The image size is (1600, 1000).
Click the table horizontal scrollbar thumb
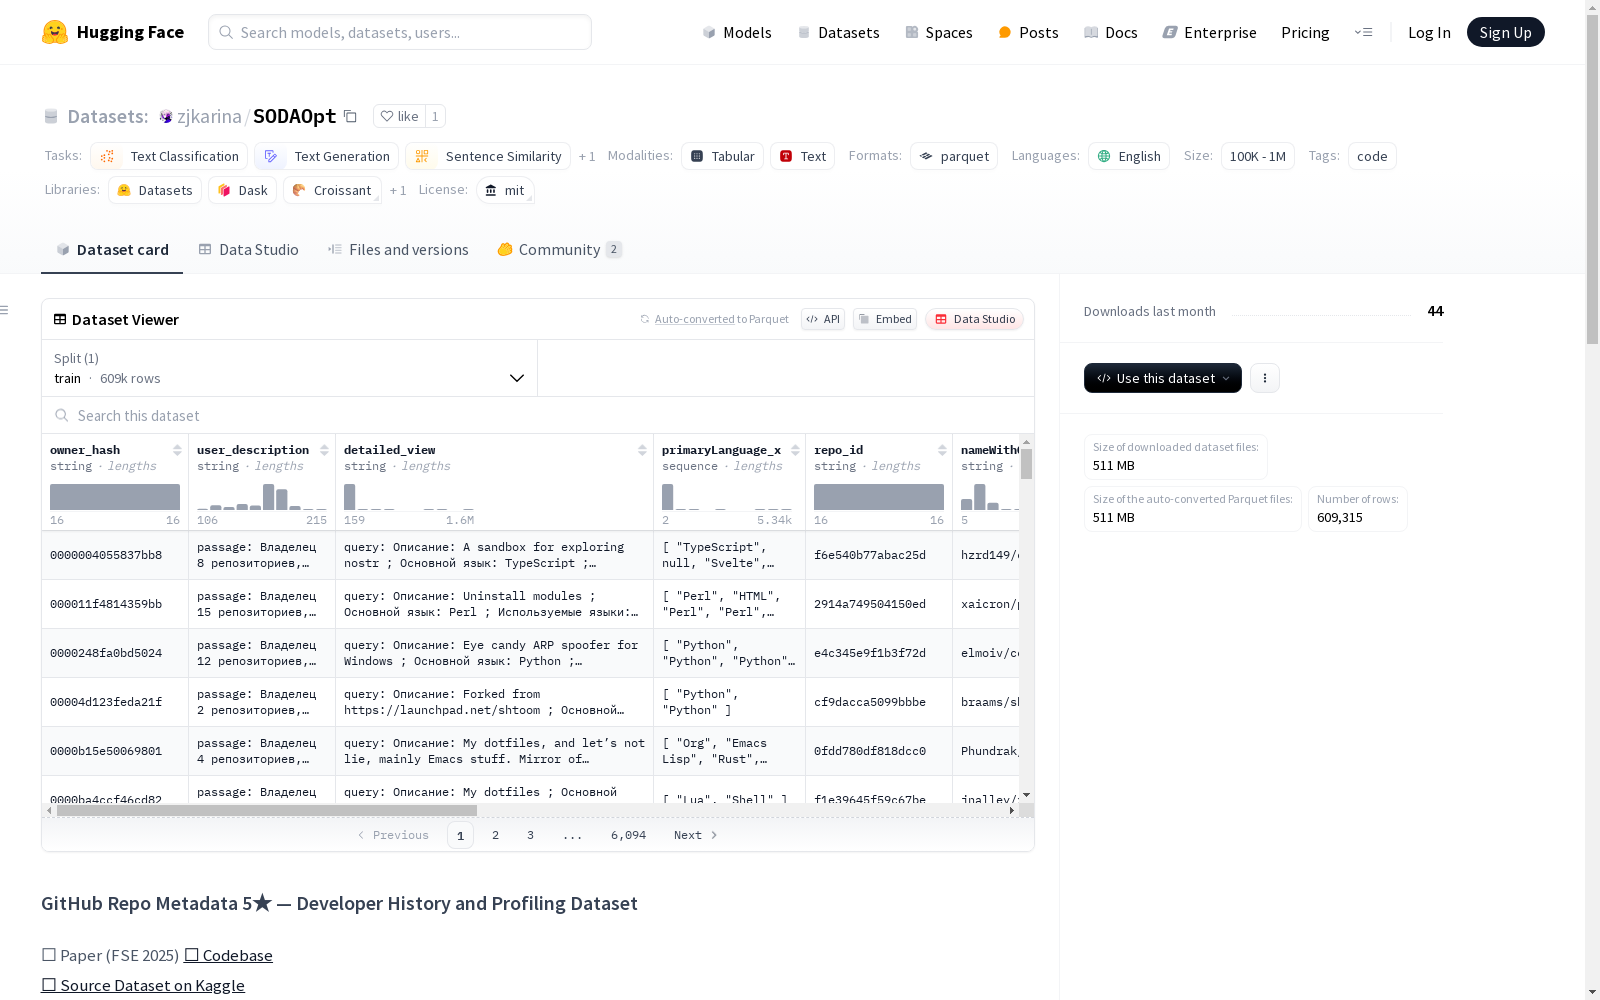point(267,811)
